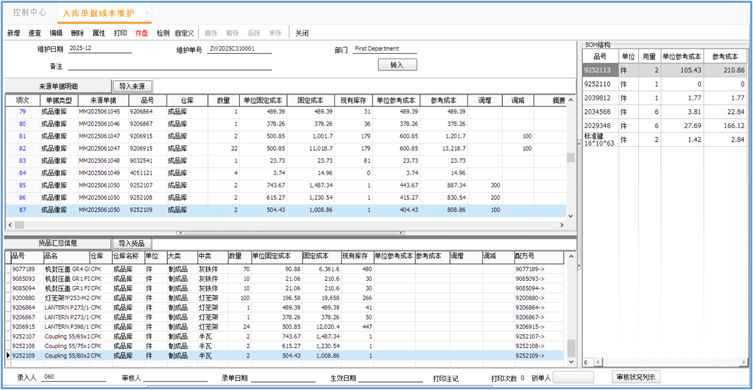Select BOM row 9252113
This screenshot has height=390, width=753.
(665, 70)
